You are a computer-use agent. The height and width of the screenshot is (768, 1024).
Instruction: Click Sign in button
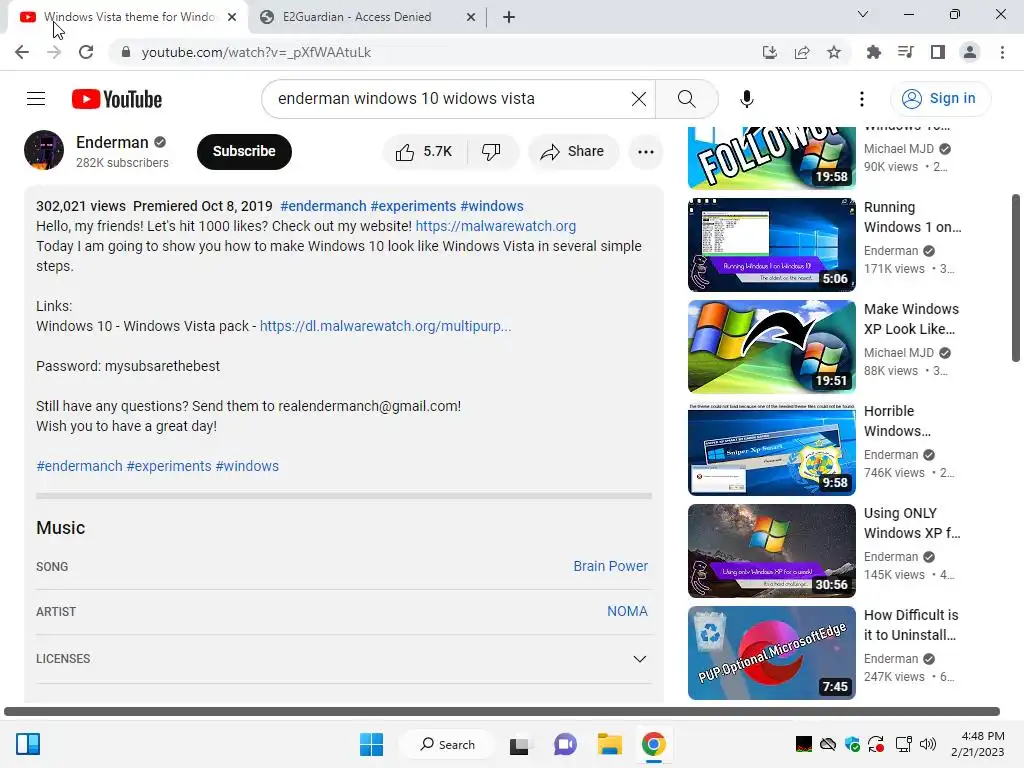940,99
